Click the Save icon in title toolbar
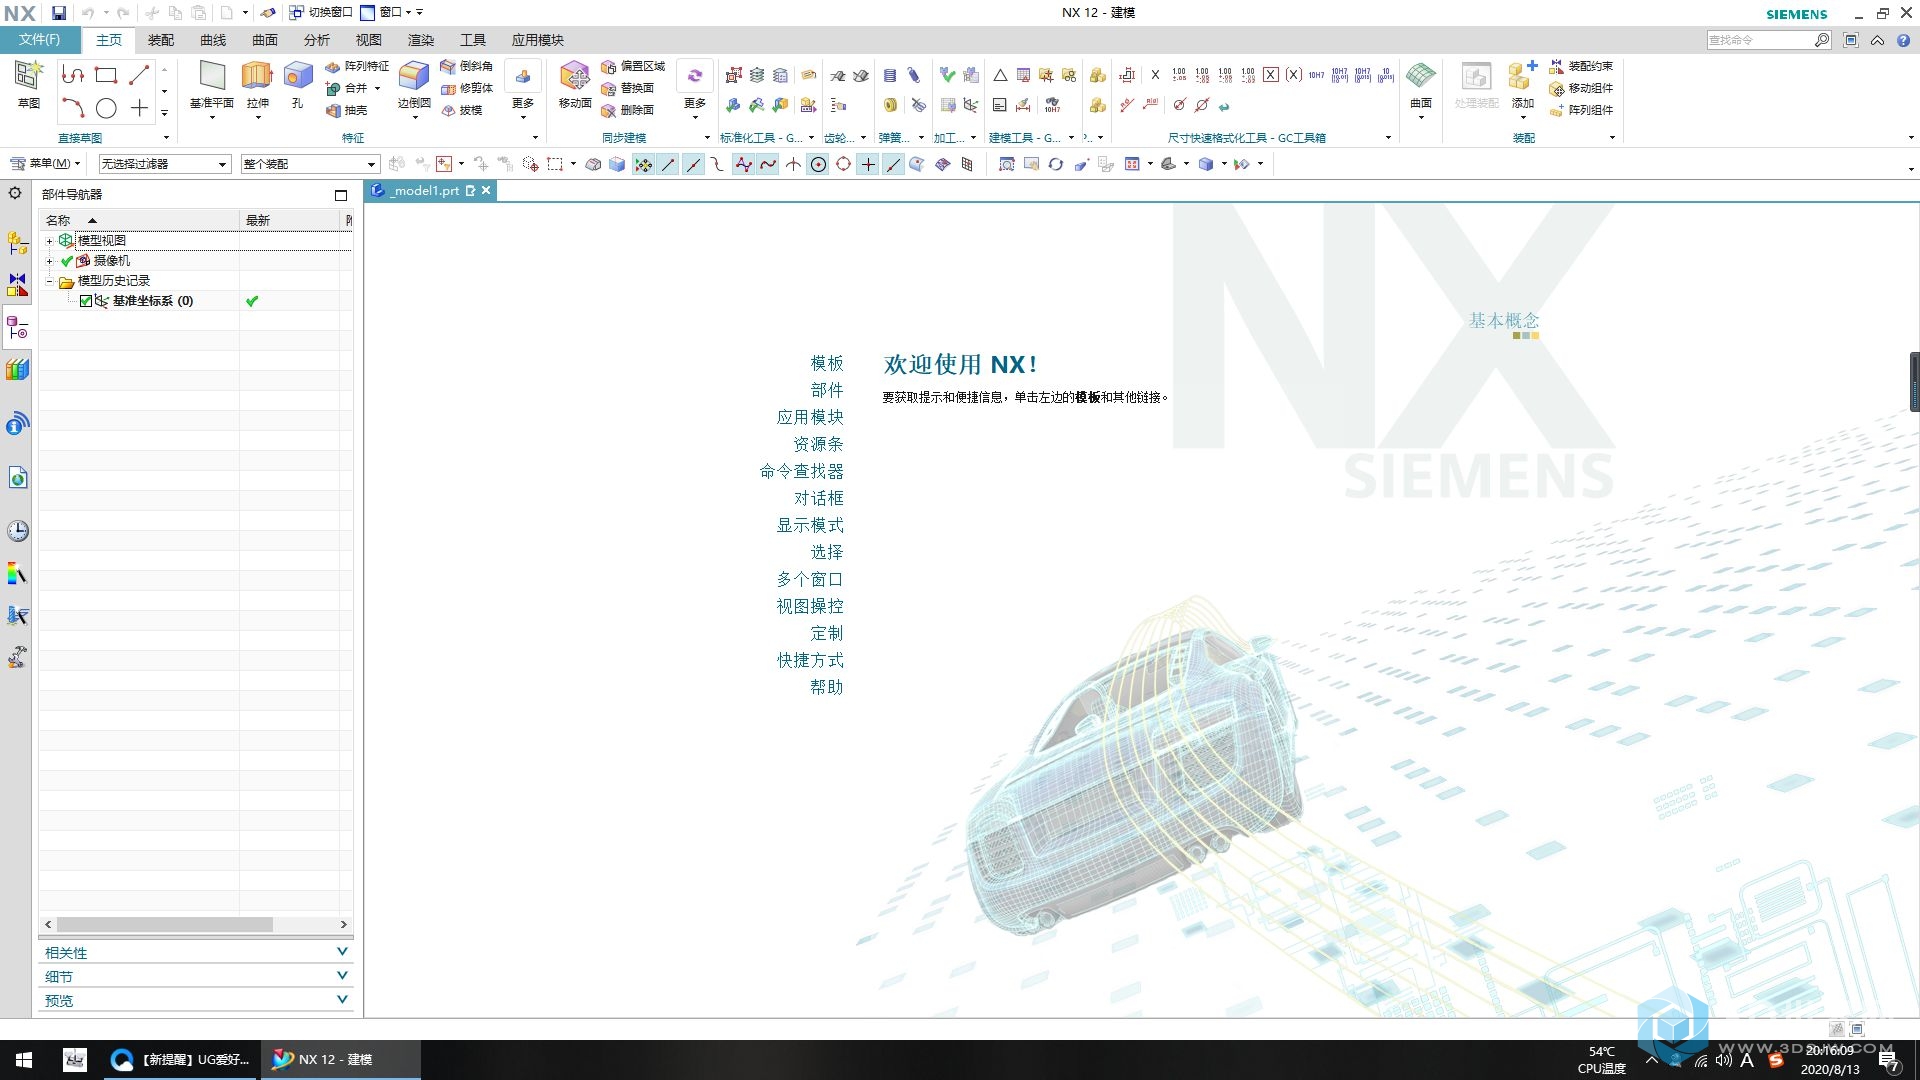 coord(59,13)
